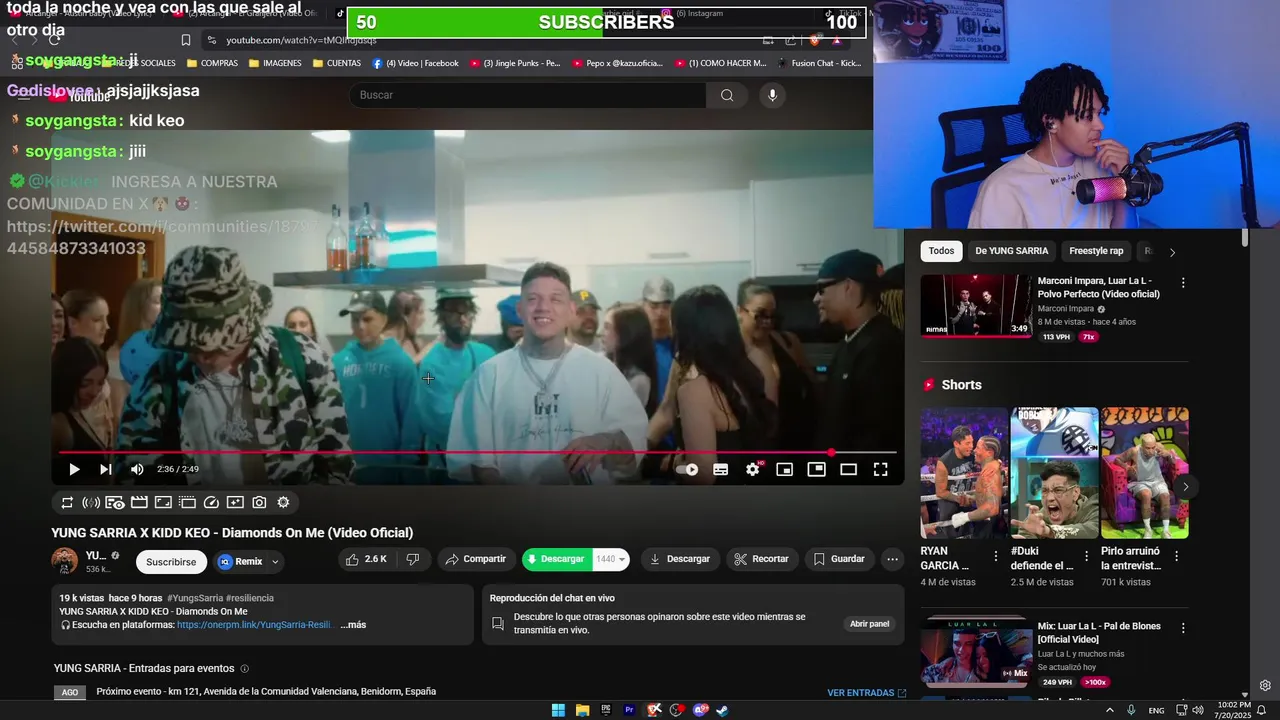The width and height of the screenshot is (1280, 720).
Task: Enable miniplayer mode
Action: [785, 469]
